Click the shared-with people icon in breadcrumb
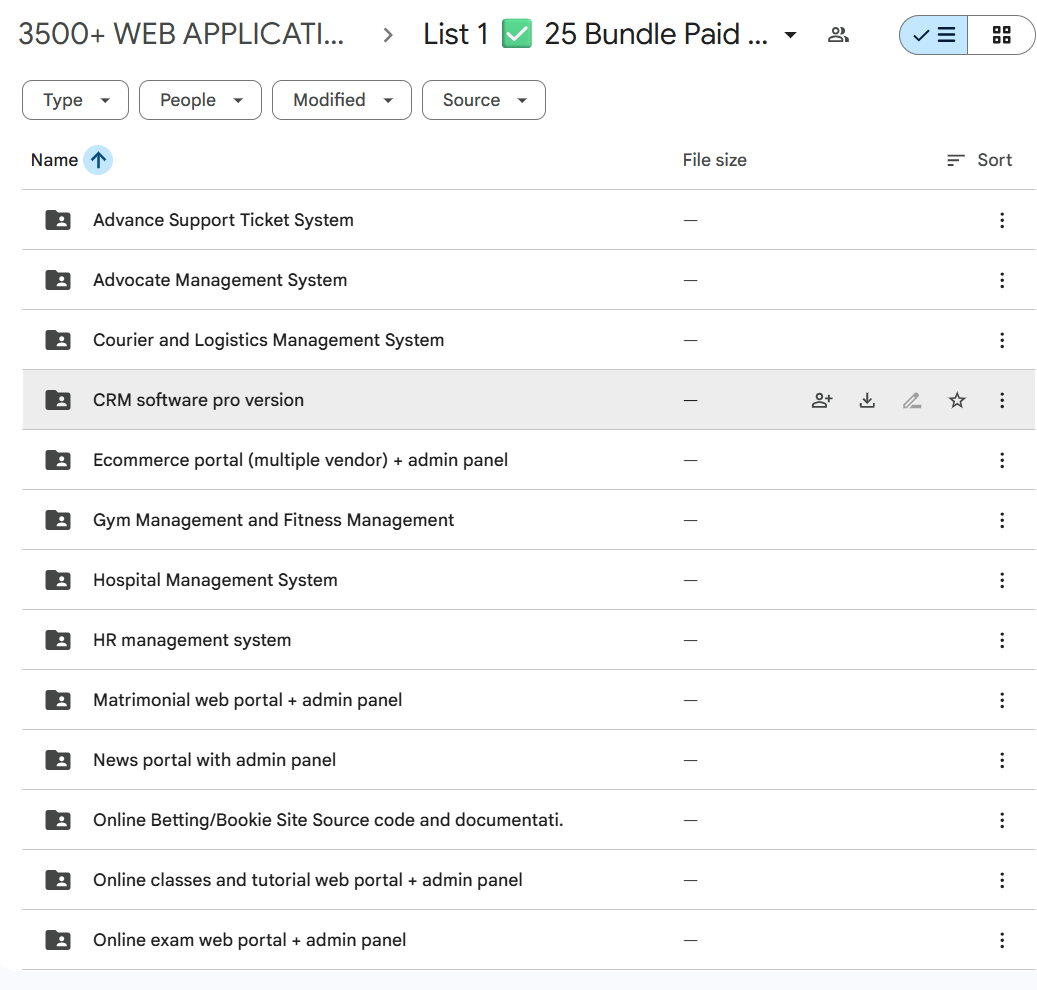 (x=838, y=35)
